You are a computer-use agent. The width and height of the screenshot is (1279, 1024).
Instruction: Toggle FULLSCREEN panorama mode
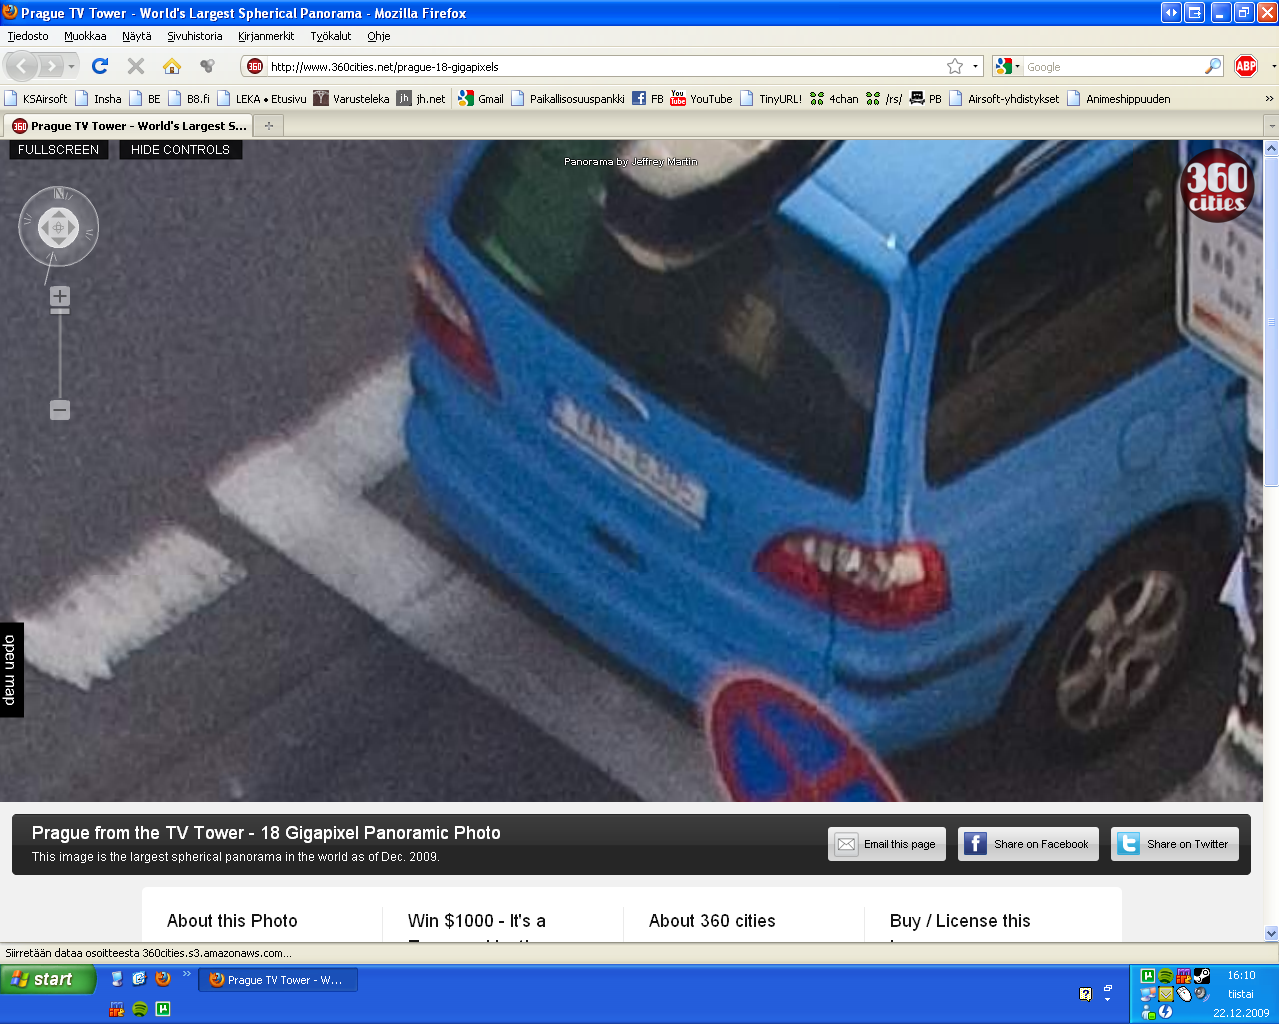(58, 150)
